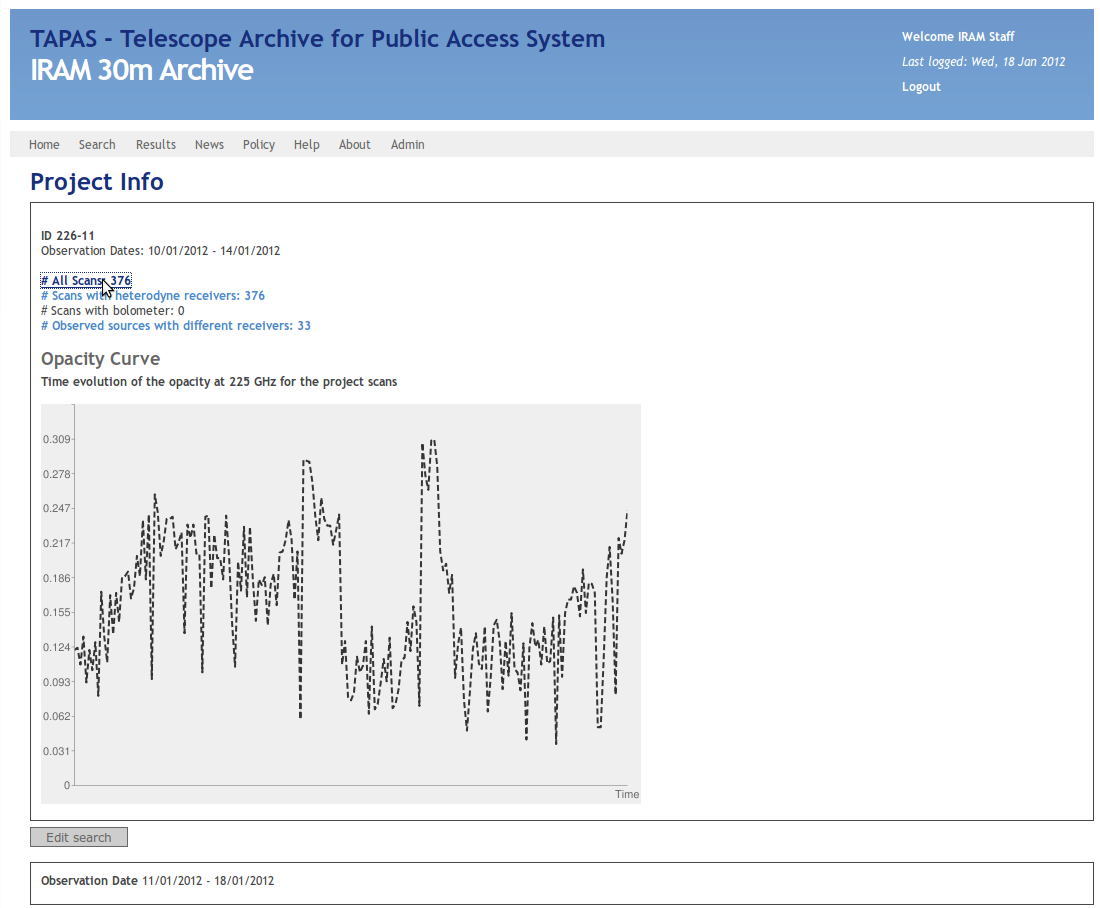
Task: Go to the Admin section
Action: [408, 145]
